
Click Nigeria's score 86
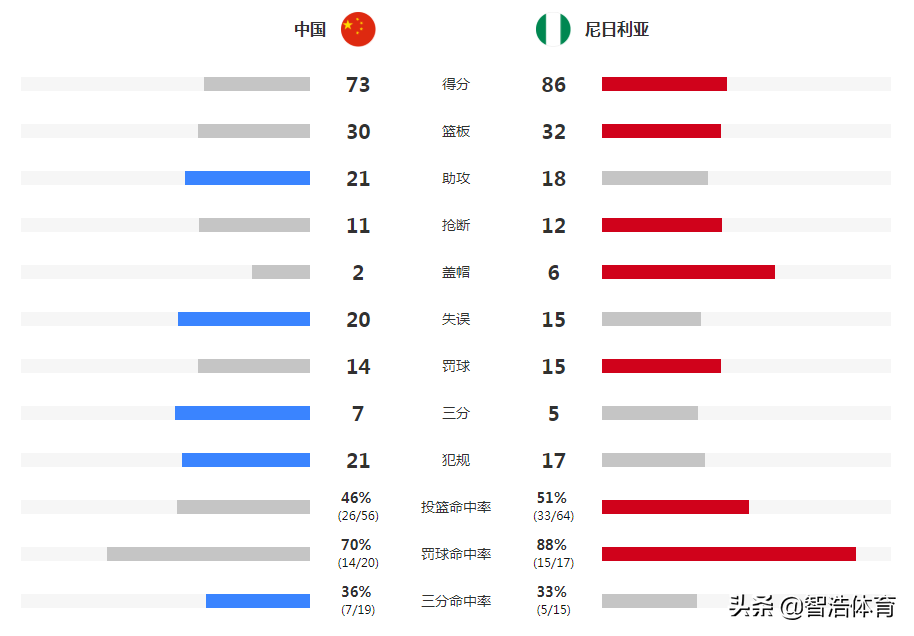pos(553,85)
